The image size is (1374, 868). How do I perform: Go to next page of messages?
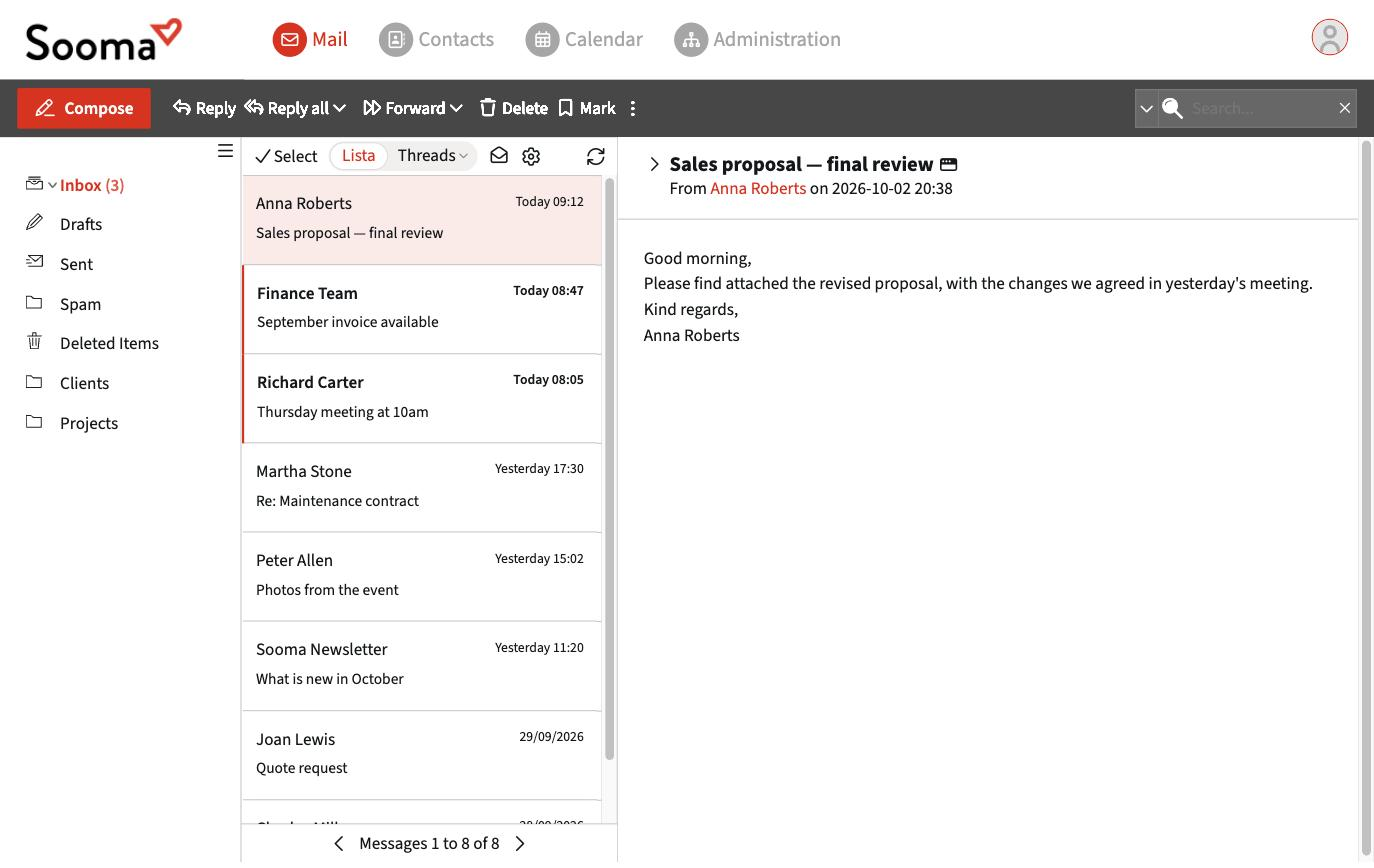520,844
